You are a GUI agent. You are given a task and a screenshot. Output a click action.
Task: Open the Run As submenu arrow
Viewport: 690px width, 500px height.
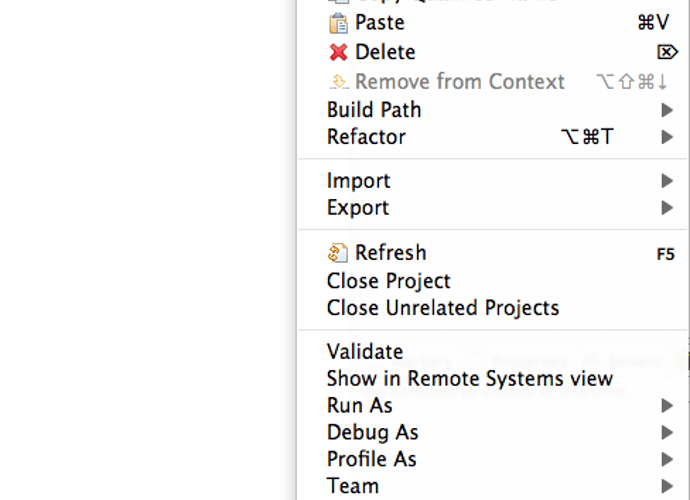click(x=667, y=405)
